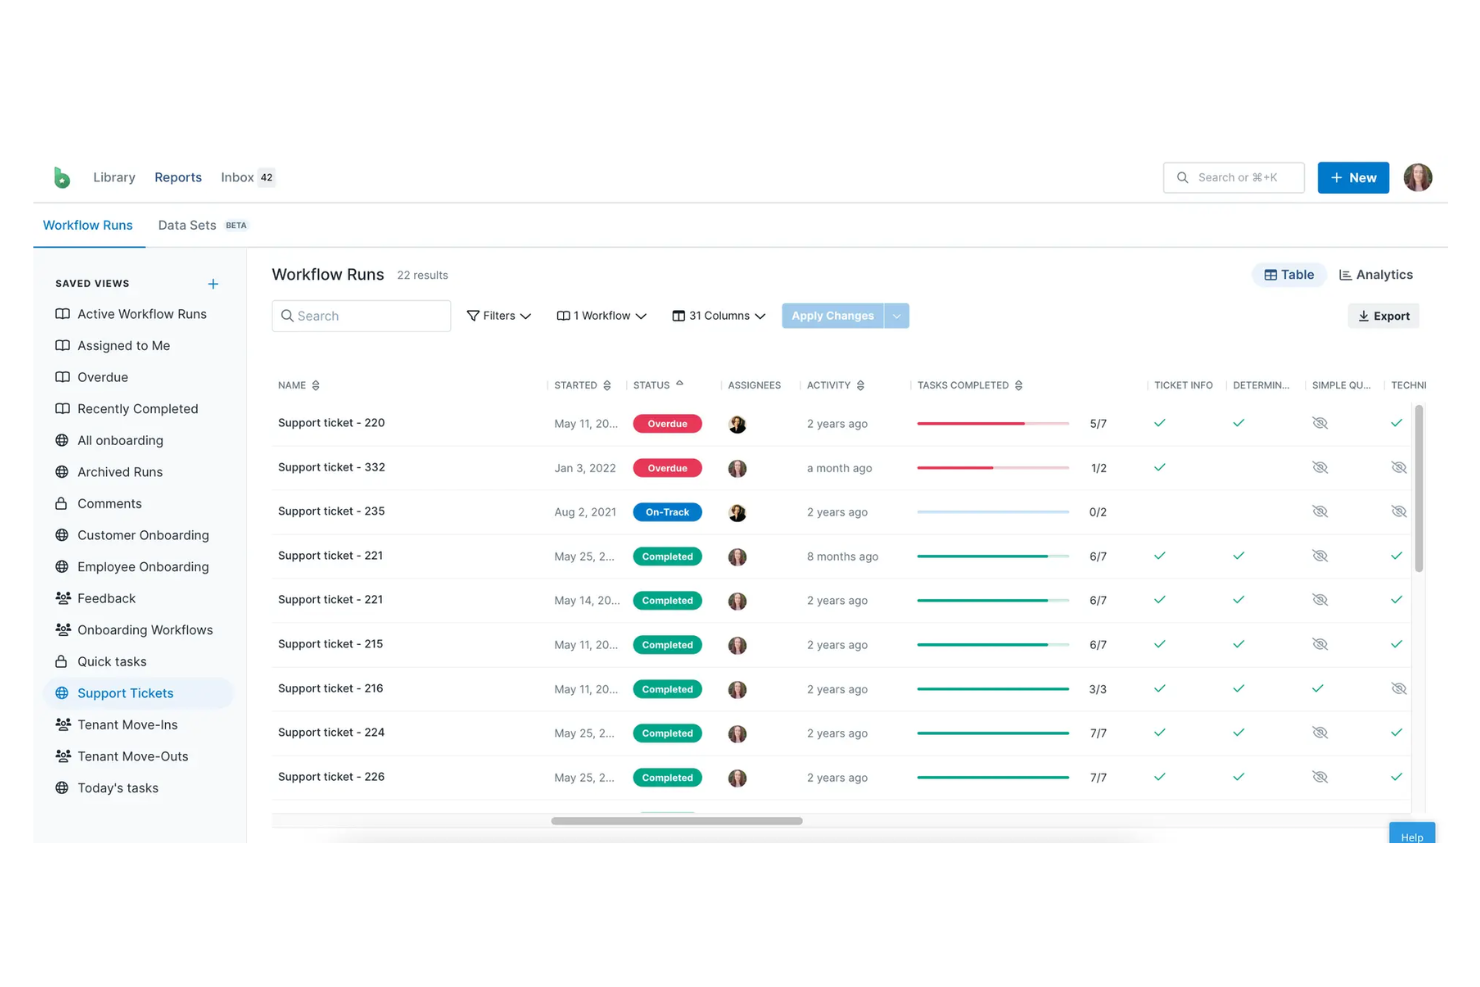Open the 1 Workflow dropdown
This screenshot has height=987, width=1480.
(x=601, y=316)
